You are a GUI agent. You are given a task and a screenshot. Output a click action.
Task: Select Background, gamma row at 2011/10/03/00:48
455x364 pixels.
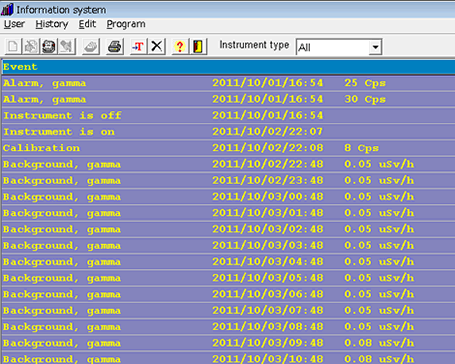228,197
